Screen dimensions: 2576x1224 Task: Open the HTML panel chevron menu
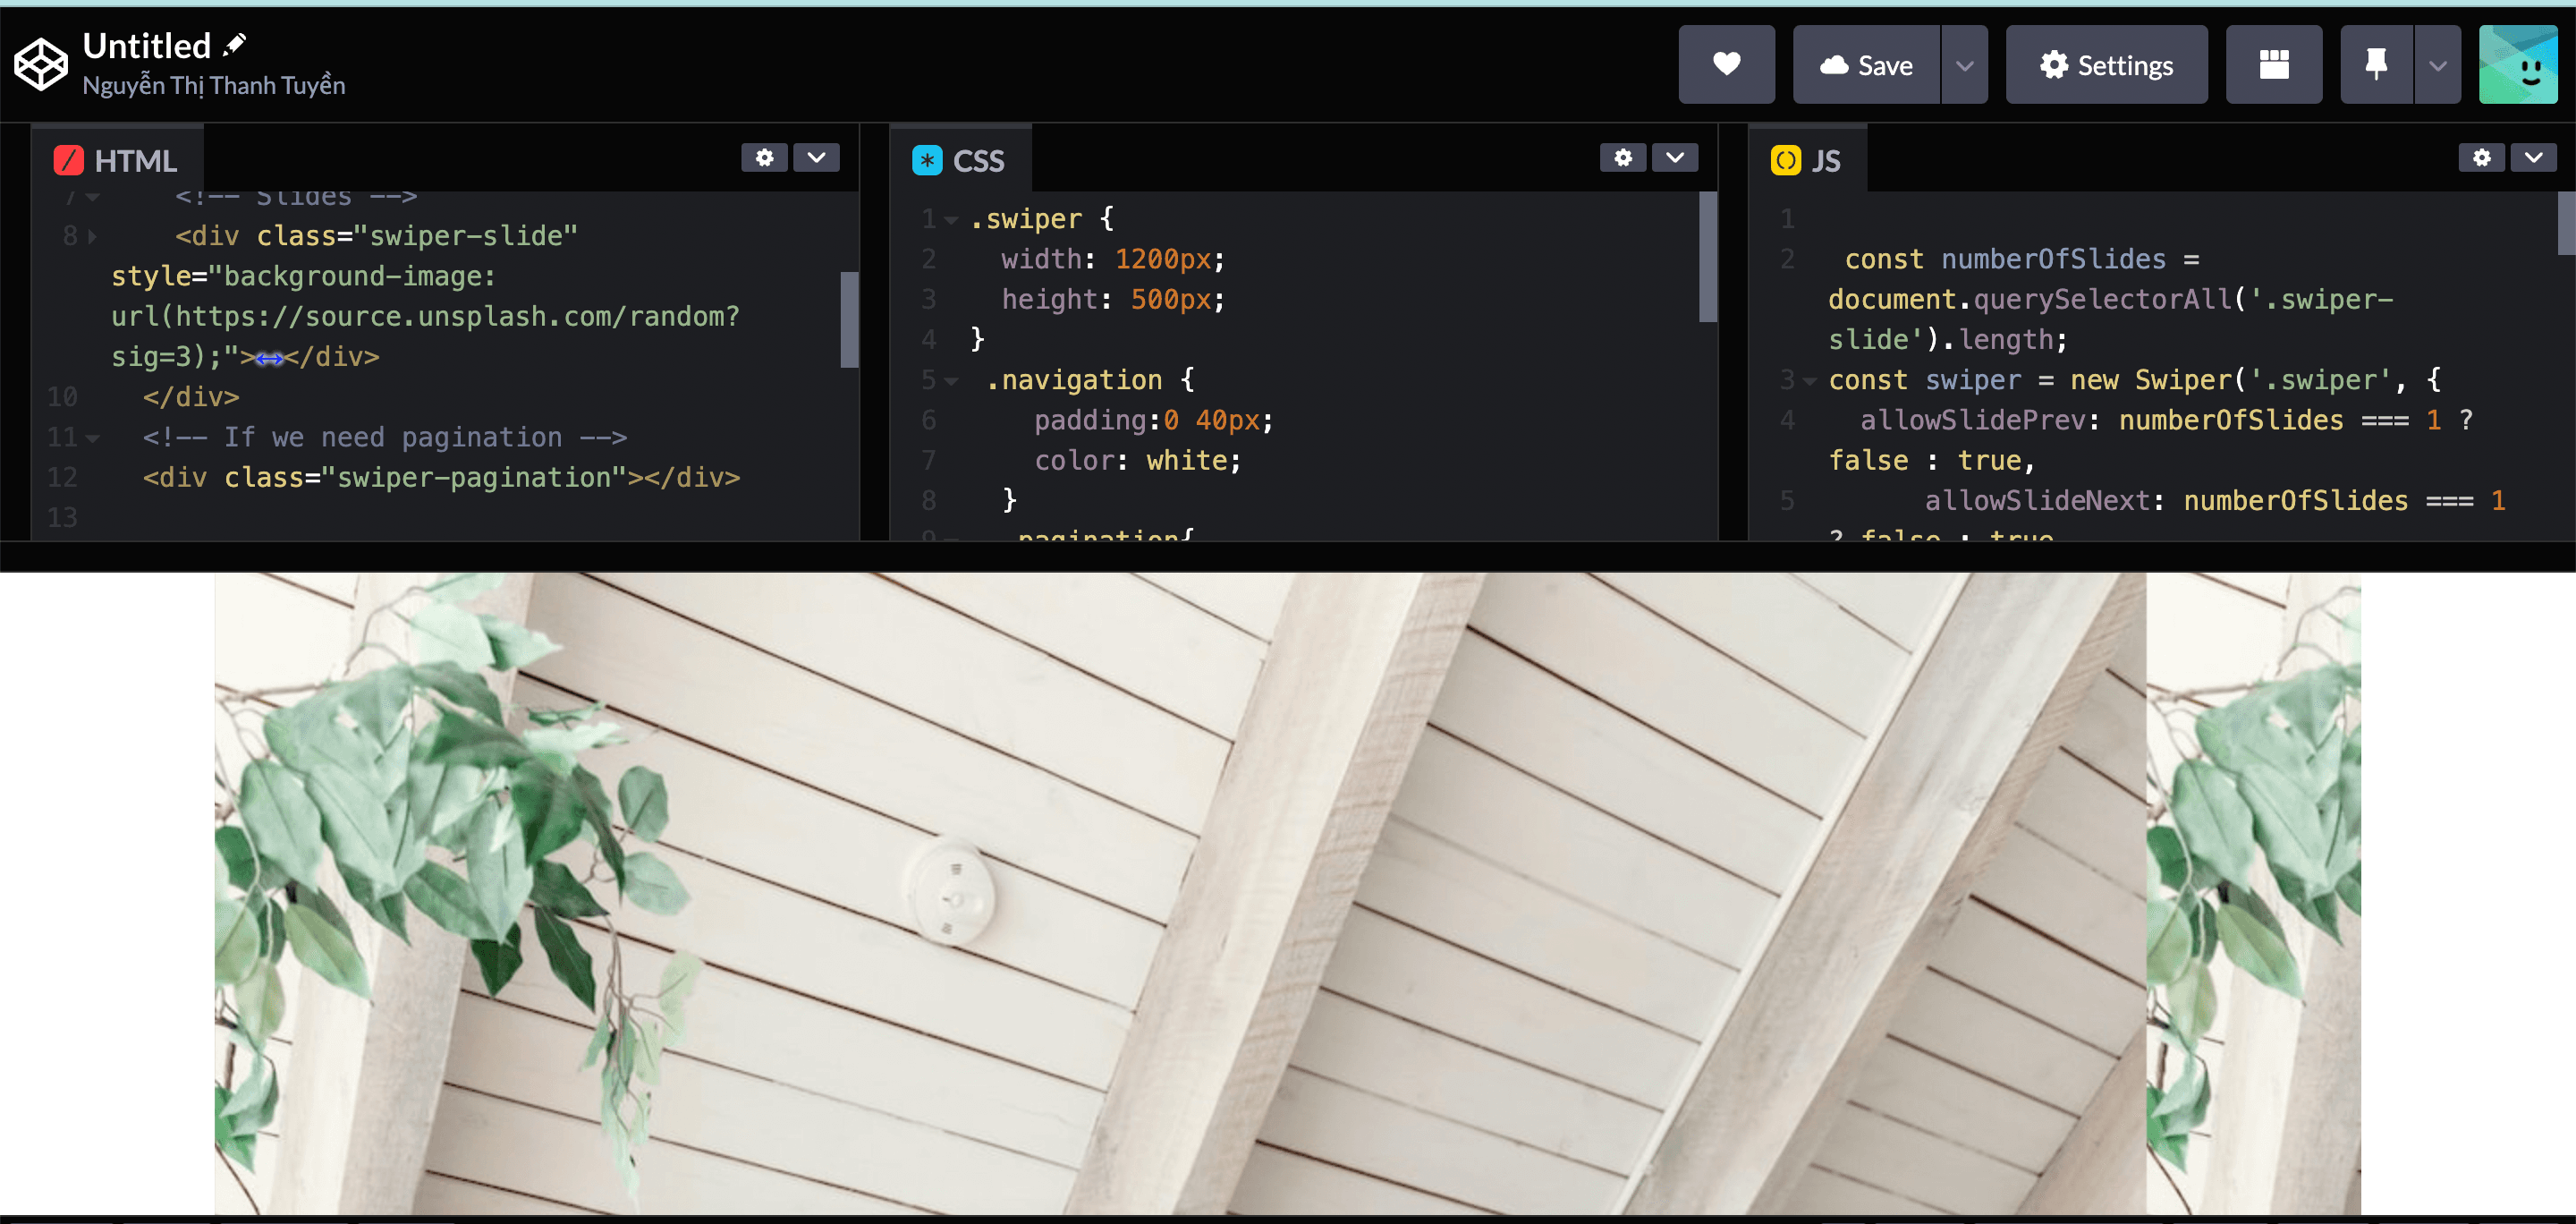click(x=816, y=157)
